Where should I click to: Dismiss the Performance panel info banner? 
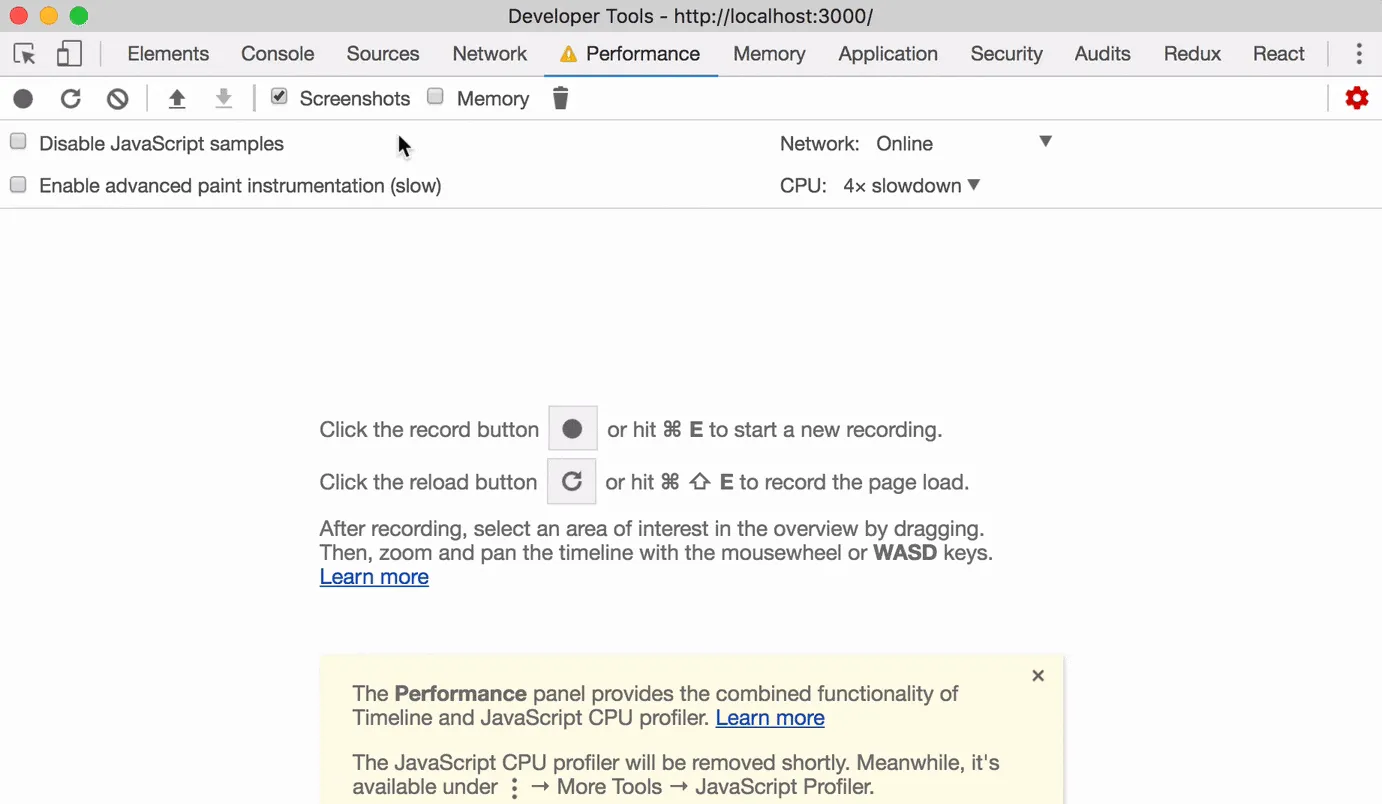(1038, 676)
